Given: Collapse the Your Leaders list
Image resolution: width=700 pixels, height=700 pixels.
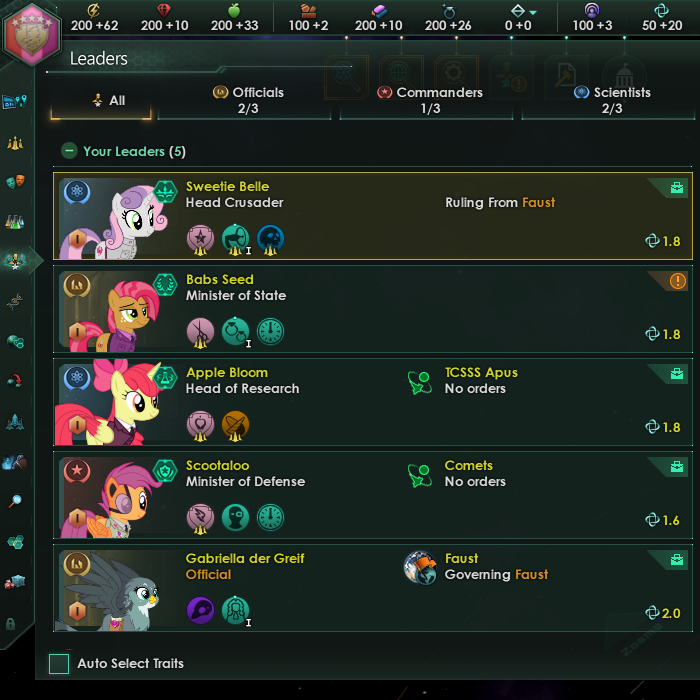Looking at the screenshot, I should pos(69,151).
